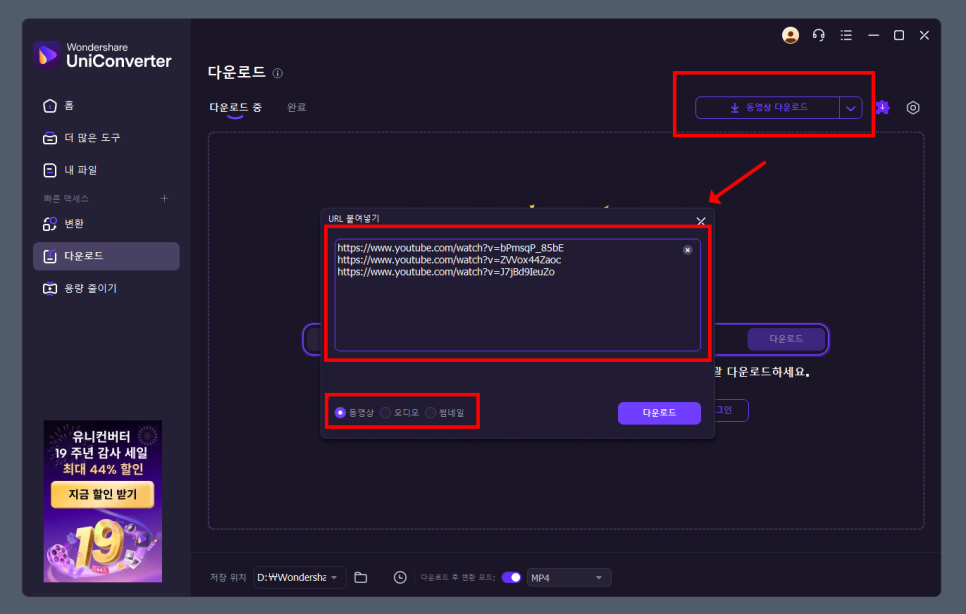
Task: Clear the pasted URLs with the x icon
Action: click(688, 250)
